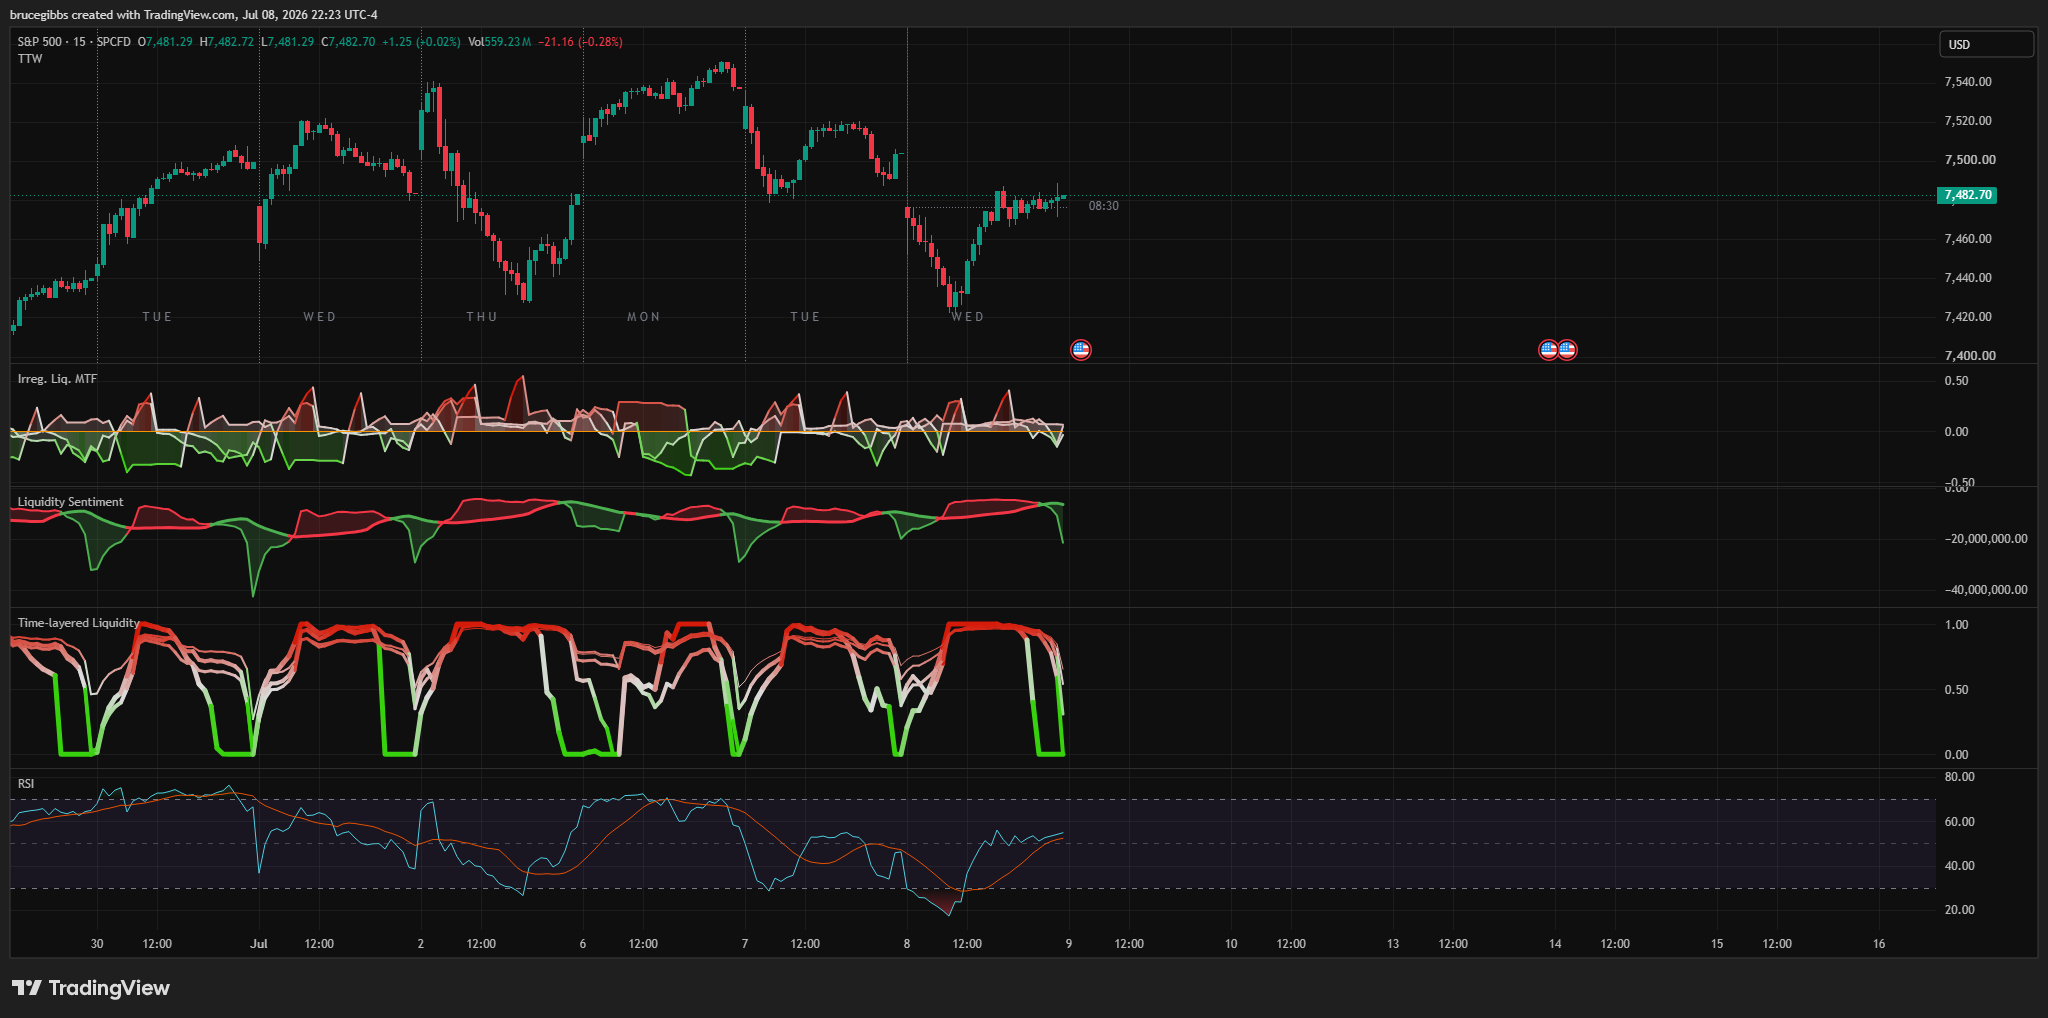The height and width of the screenshot is (1018, 2048).
Task: Select the TTW indicator label
Action: pos(30,59)
